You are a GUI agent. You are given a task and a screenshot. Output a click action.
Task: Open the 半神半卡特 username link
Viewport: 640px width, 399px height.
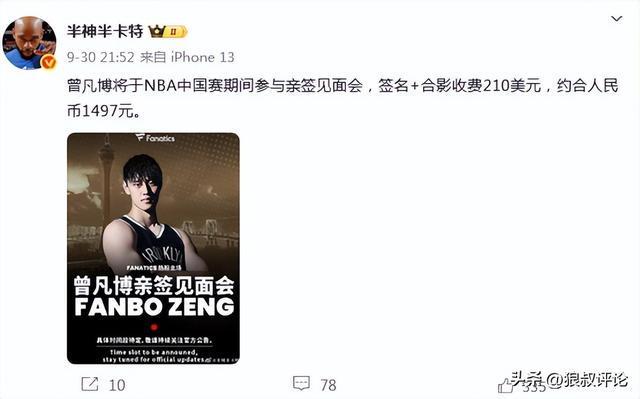105,31
